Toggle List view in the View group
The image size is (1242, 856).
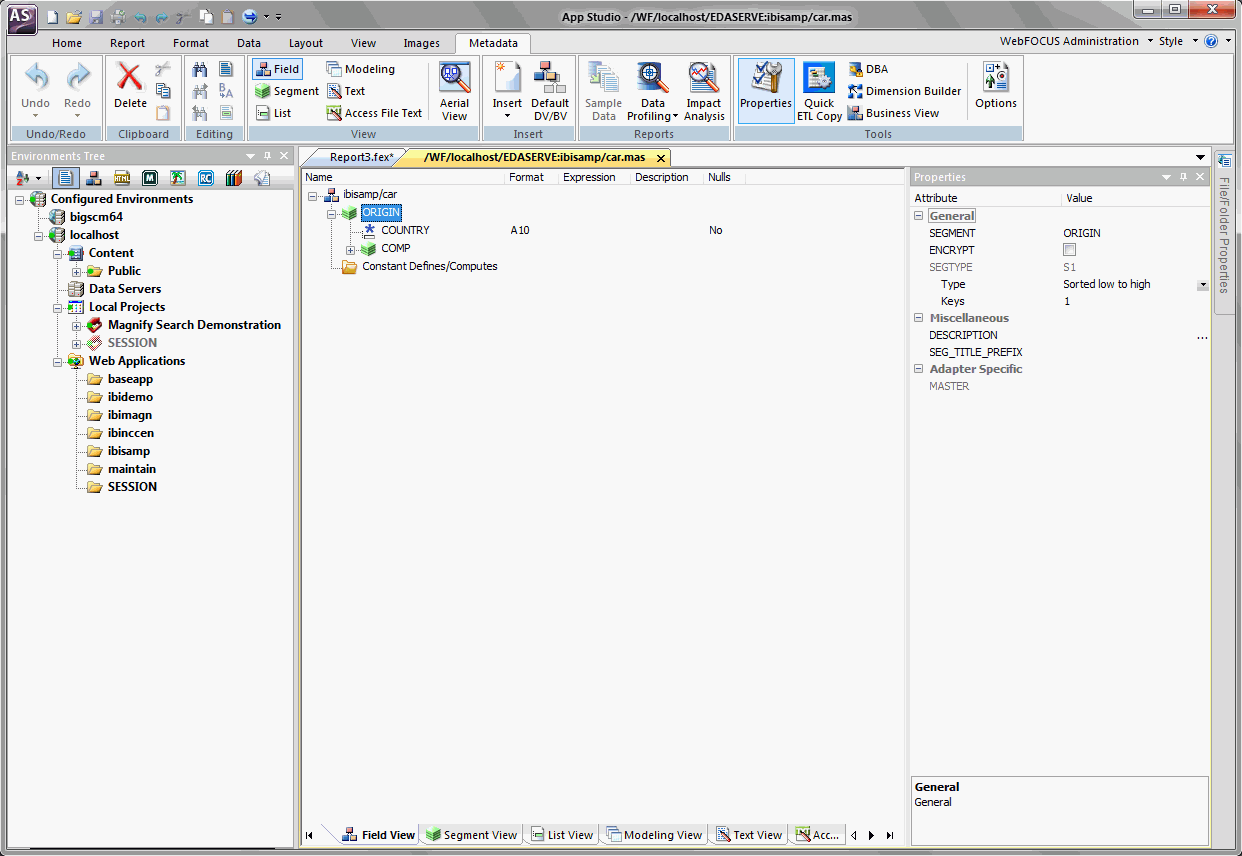click(273, 113)
